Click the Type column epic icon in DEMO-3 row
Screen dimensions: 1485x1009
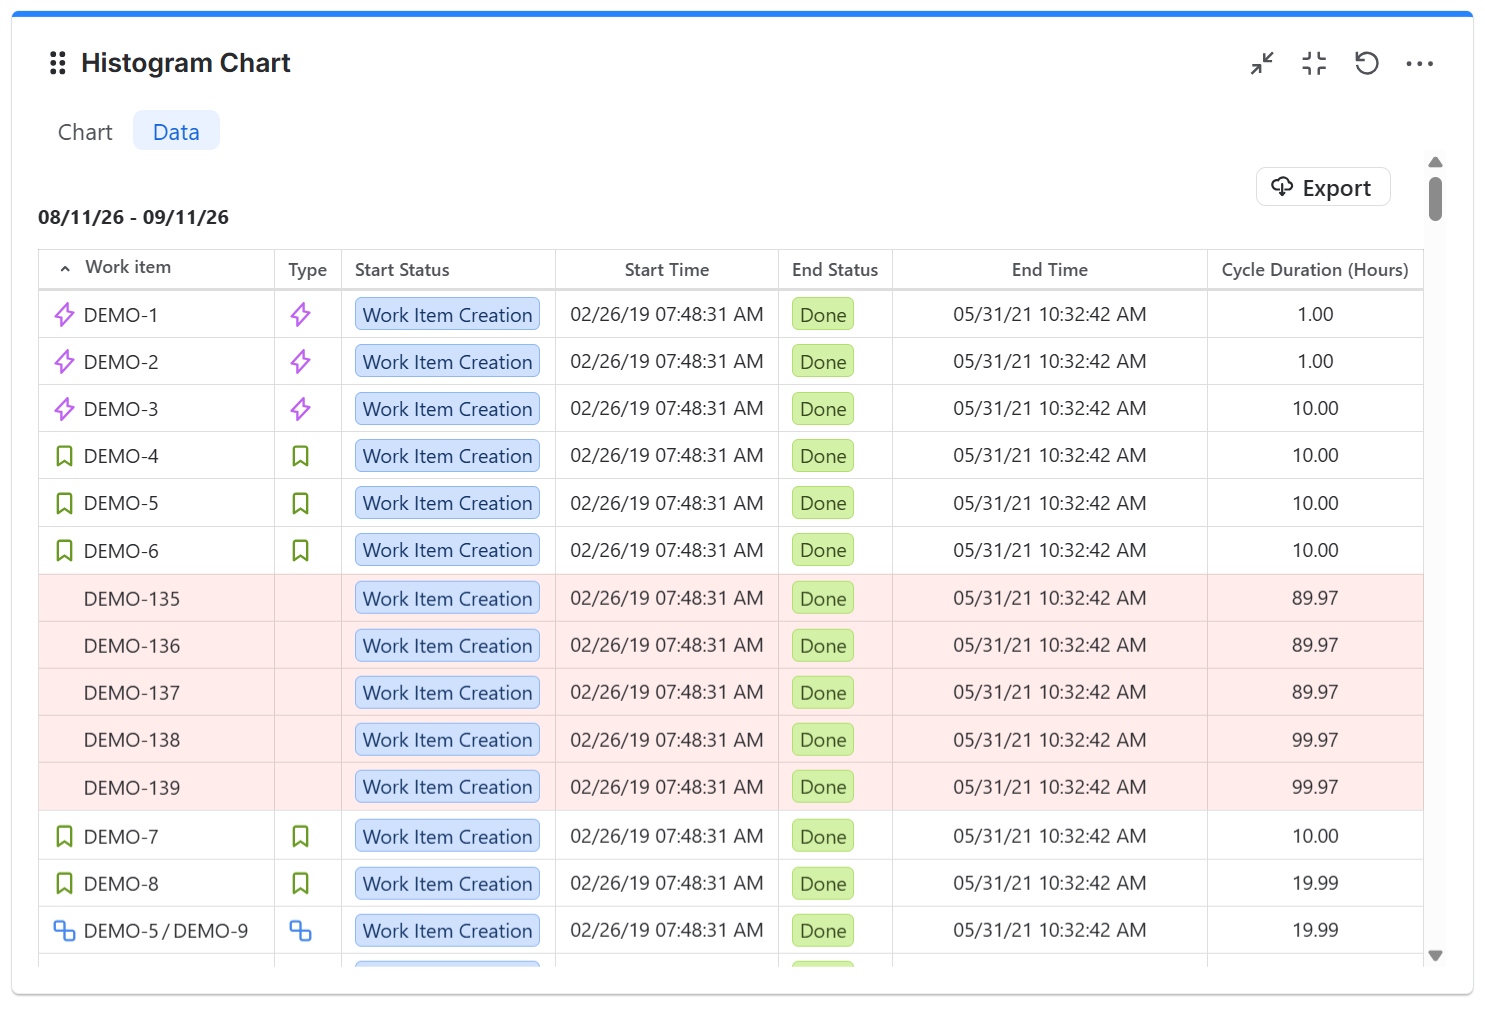click(300, 409)
